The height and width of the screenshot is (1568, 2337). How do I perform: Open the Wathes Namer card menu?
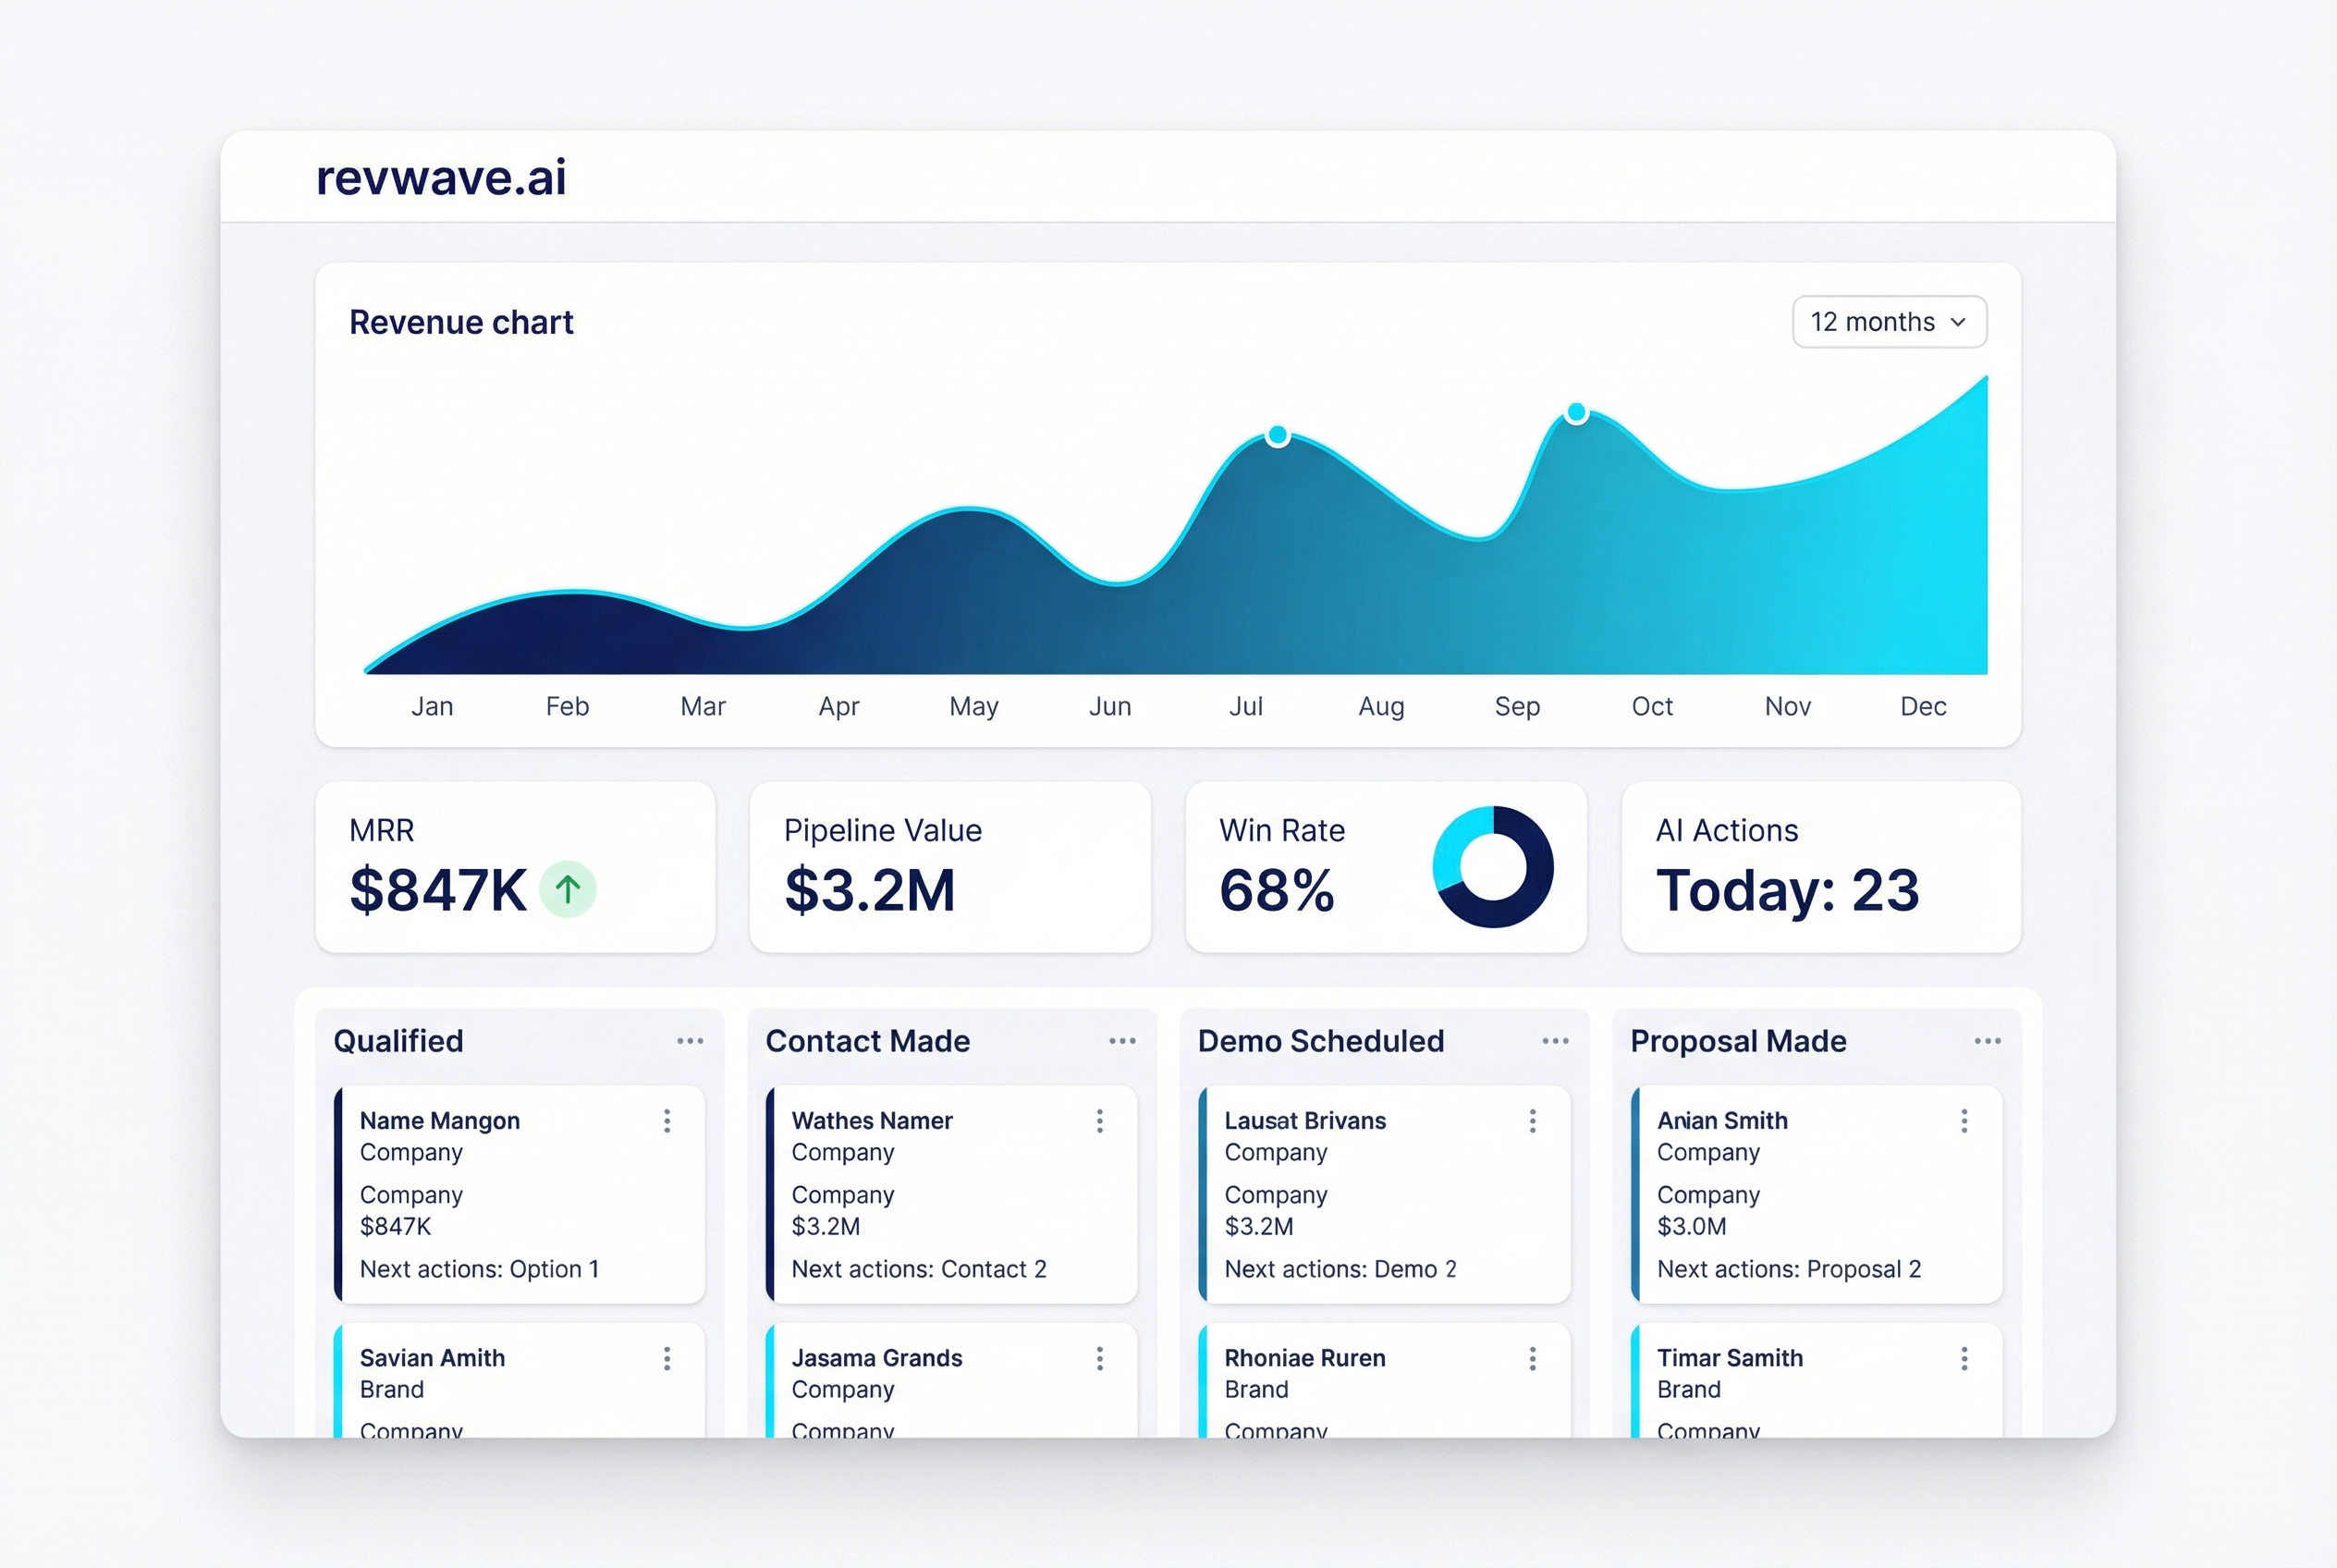coord(1100,1121)
